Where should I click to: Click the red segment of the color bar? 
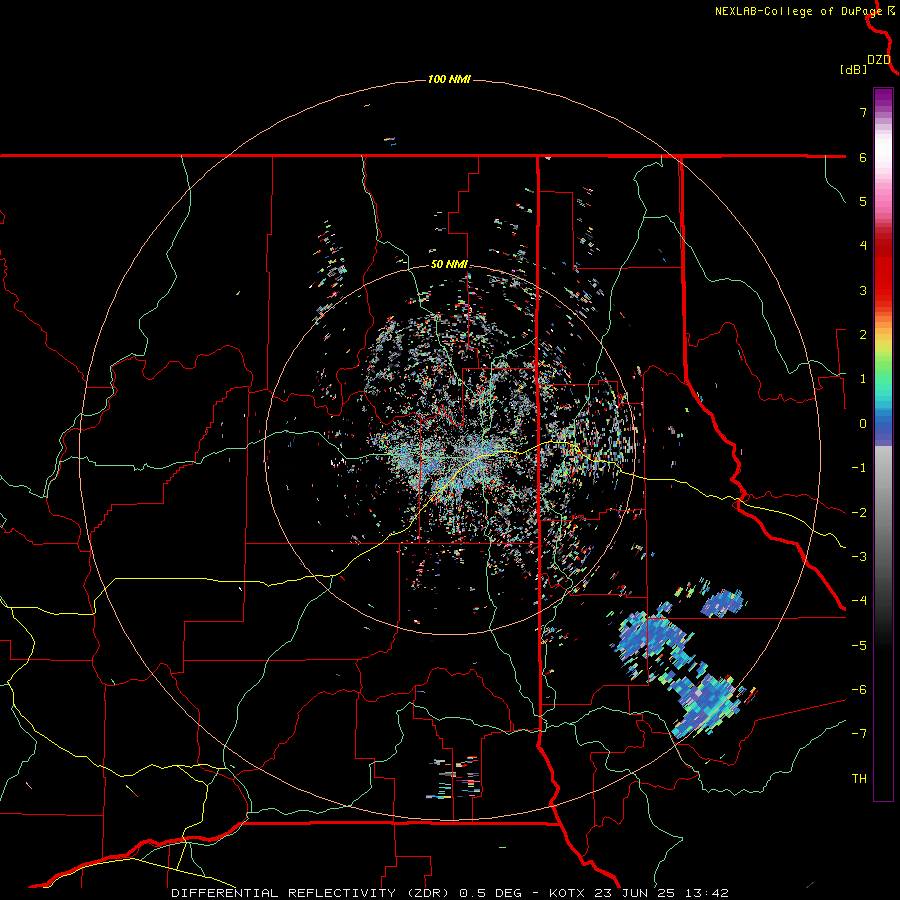(x=883, y=270)
